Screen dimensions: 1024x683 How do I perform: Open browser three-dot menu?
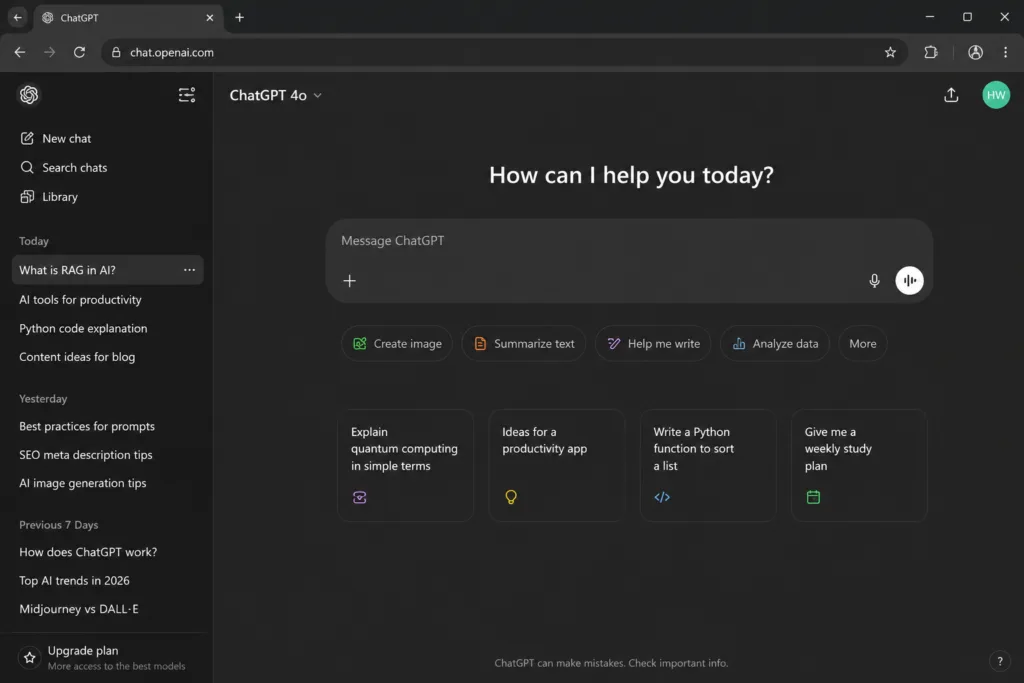tap(1005, 52)
